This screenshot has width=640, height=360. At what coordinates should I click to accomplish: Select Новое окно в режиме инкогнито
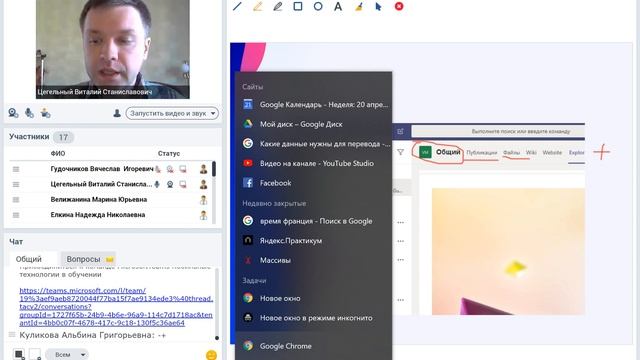314,318
